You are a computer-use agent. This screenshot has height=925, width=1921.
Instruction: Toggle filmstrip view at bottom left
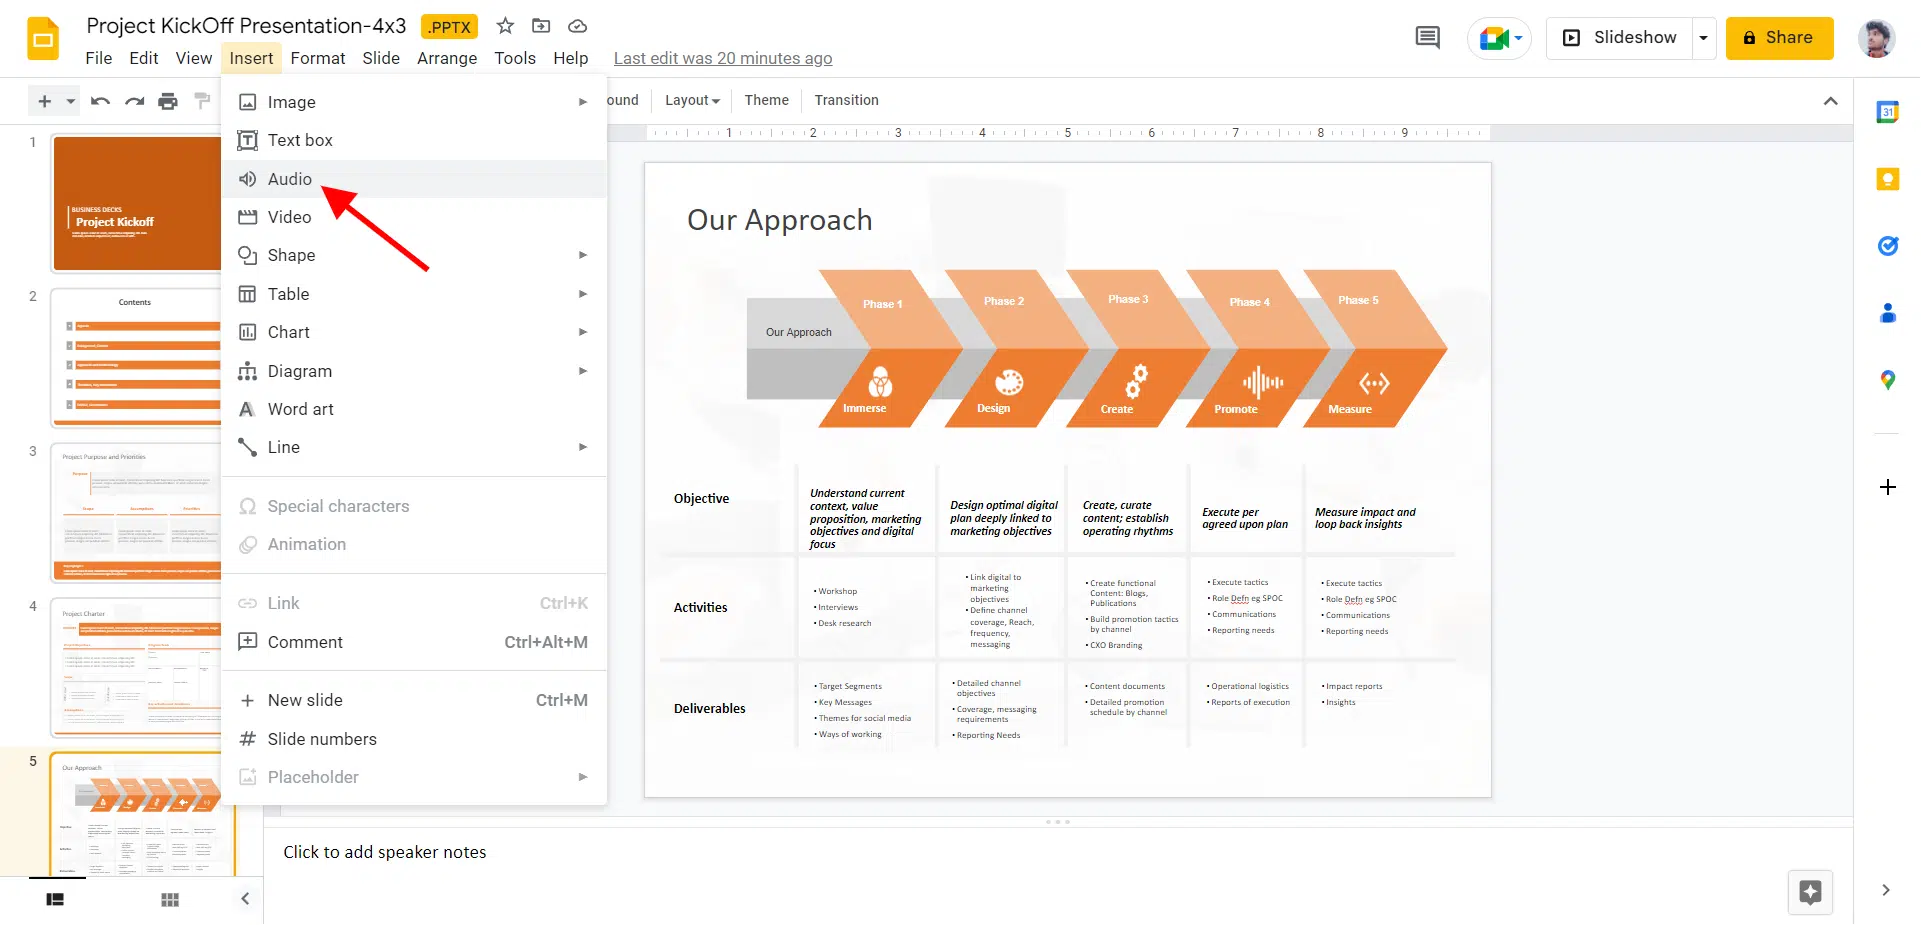(x=55, y=899)
